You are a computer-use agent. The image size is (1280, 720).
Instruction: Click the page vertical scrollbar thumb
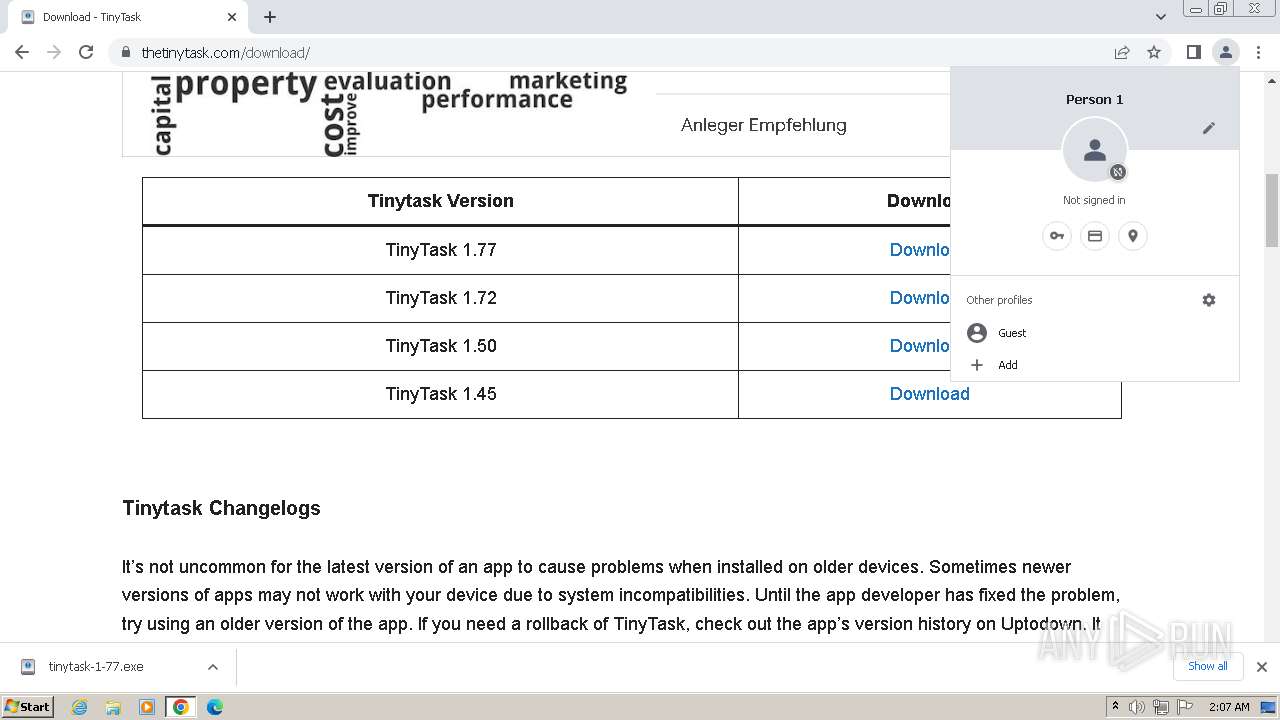[1272, 210]
